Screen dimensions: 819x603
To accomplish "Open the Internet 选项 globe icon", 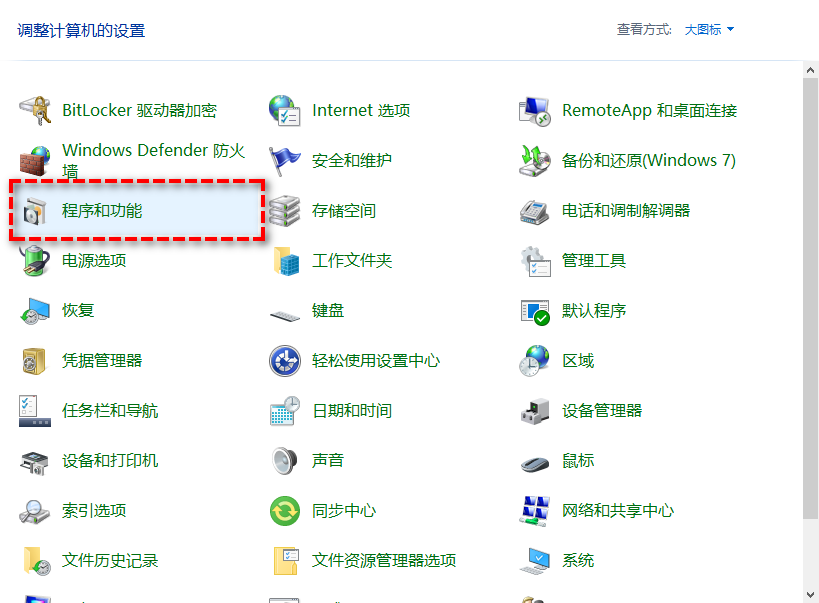I will (x=285, y=110).
